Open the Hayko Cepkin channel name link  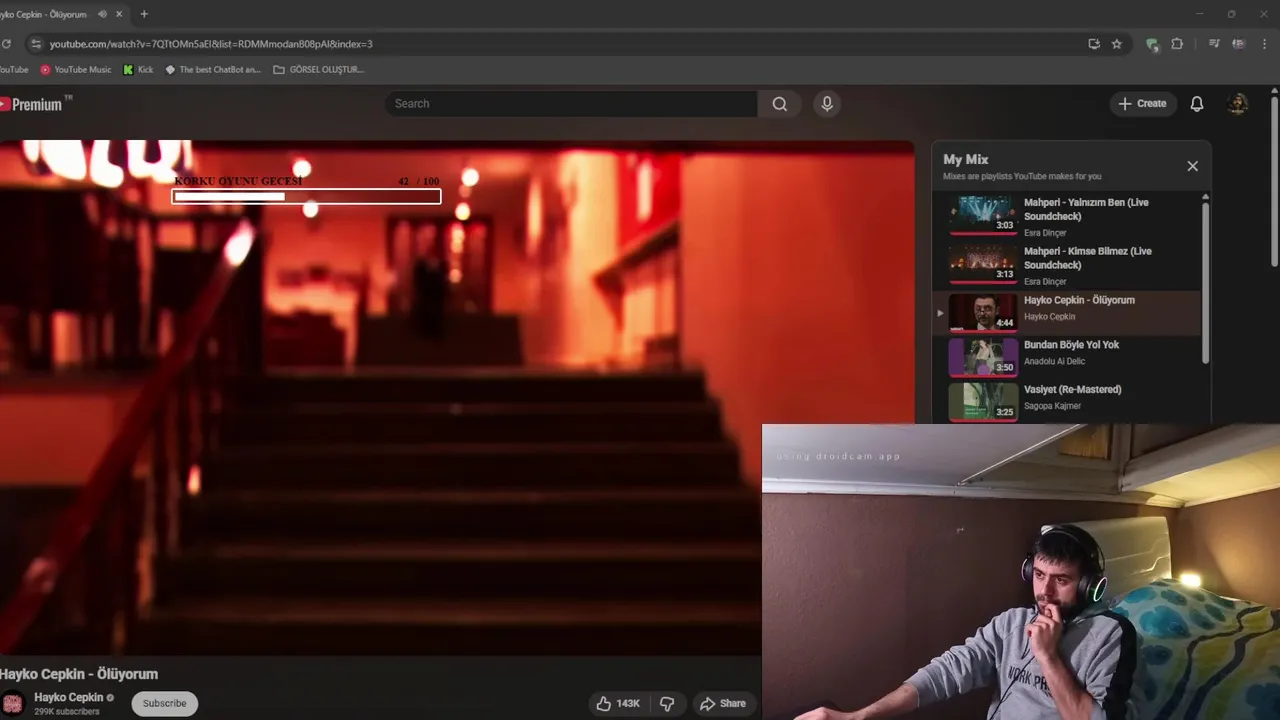click(x=69, y=697)
